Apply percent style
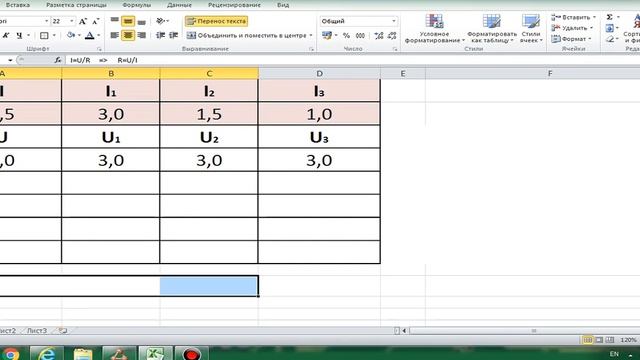This screenshot has height=360, width=640. pyautogui.click(x=346, y=36)
